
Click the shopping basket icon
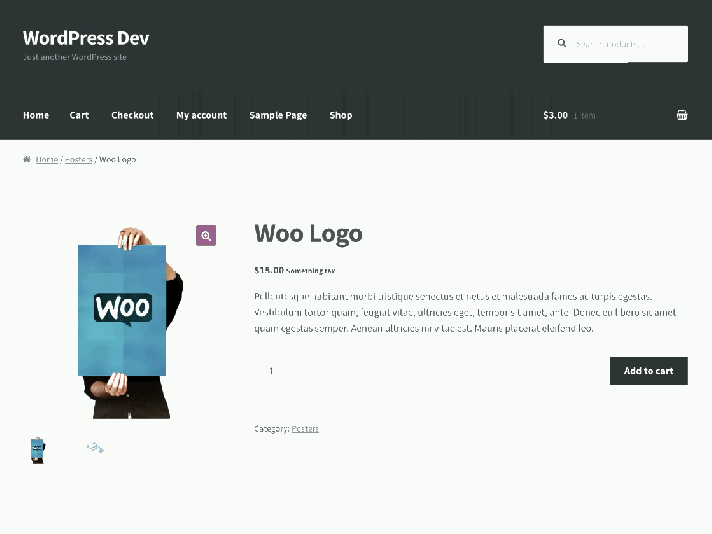pyautogui.click(x=682, y=115)
